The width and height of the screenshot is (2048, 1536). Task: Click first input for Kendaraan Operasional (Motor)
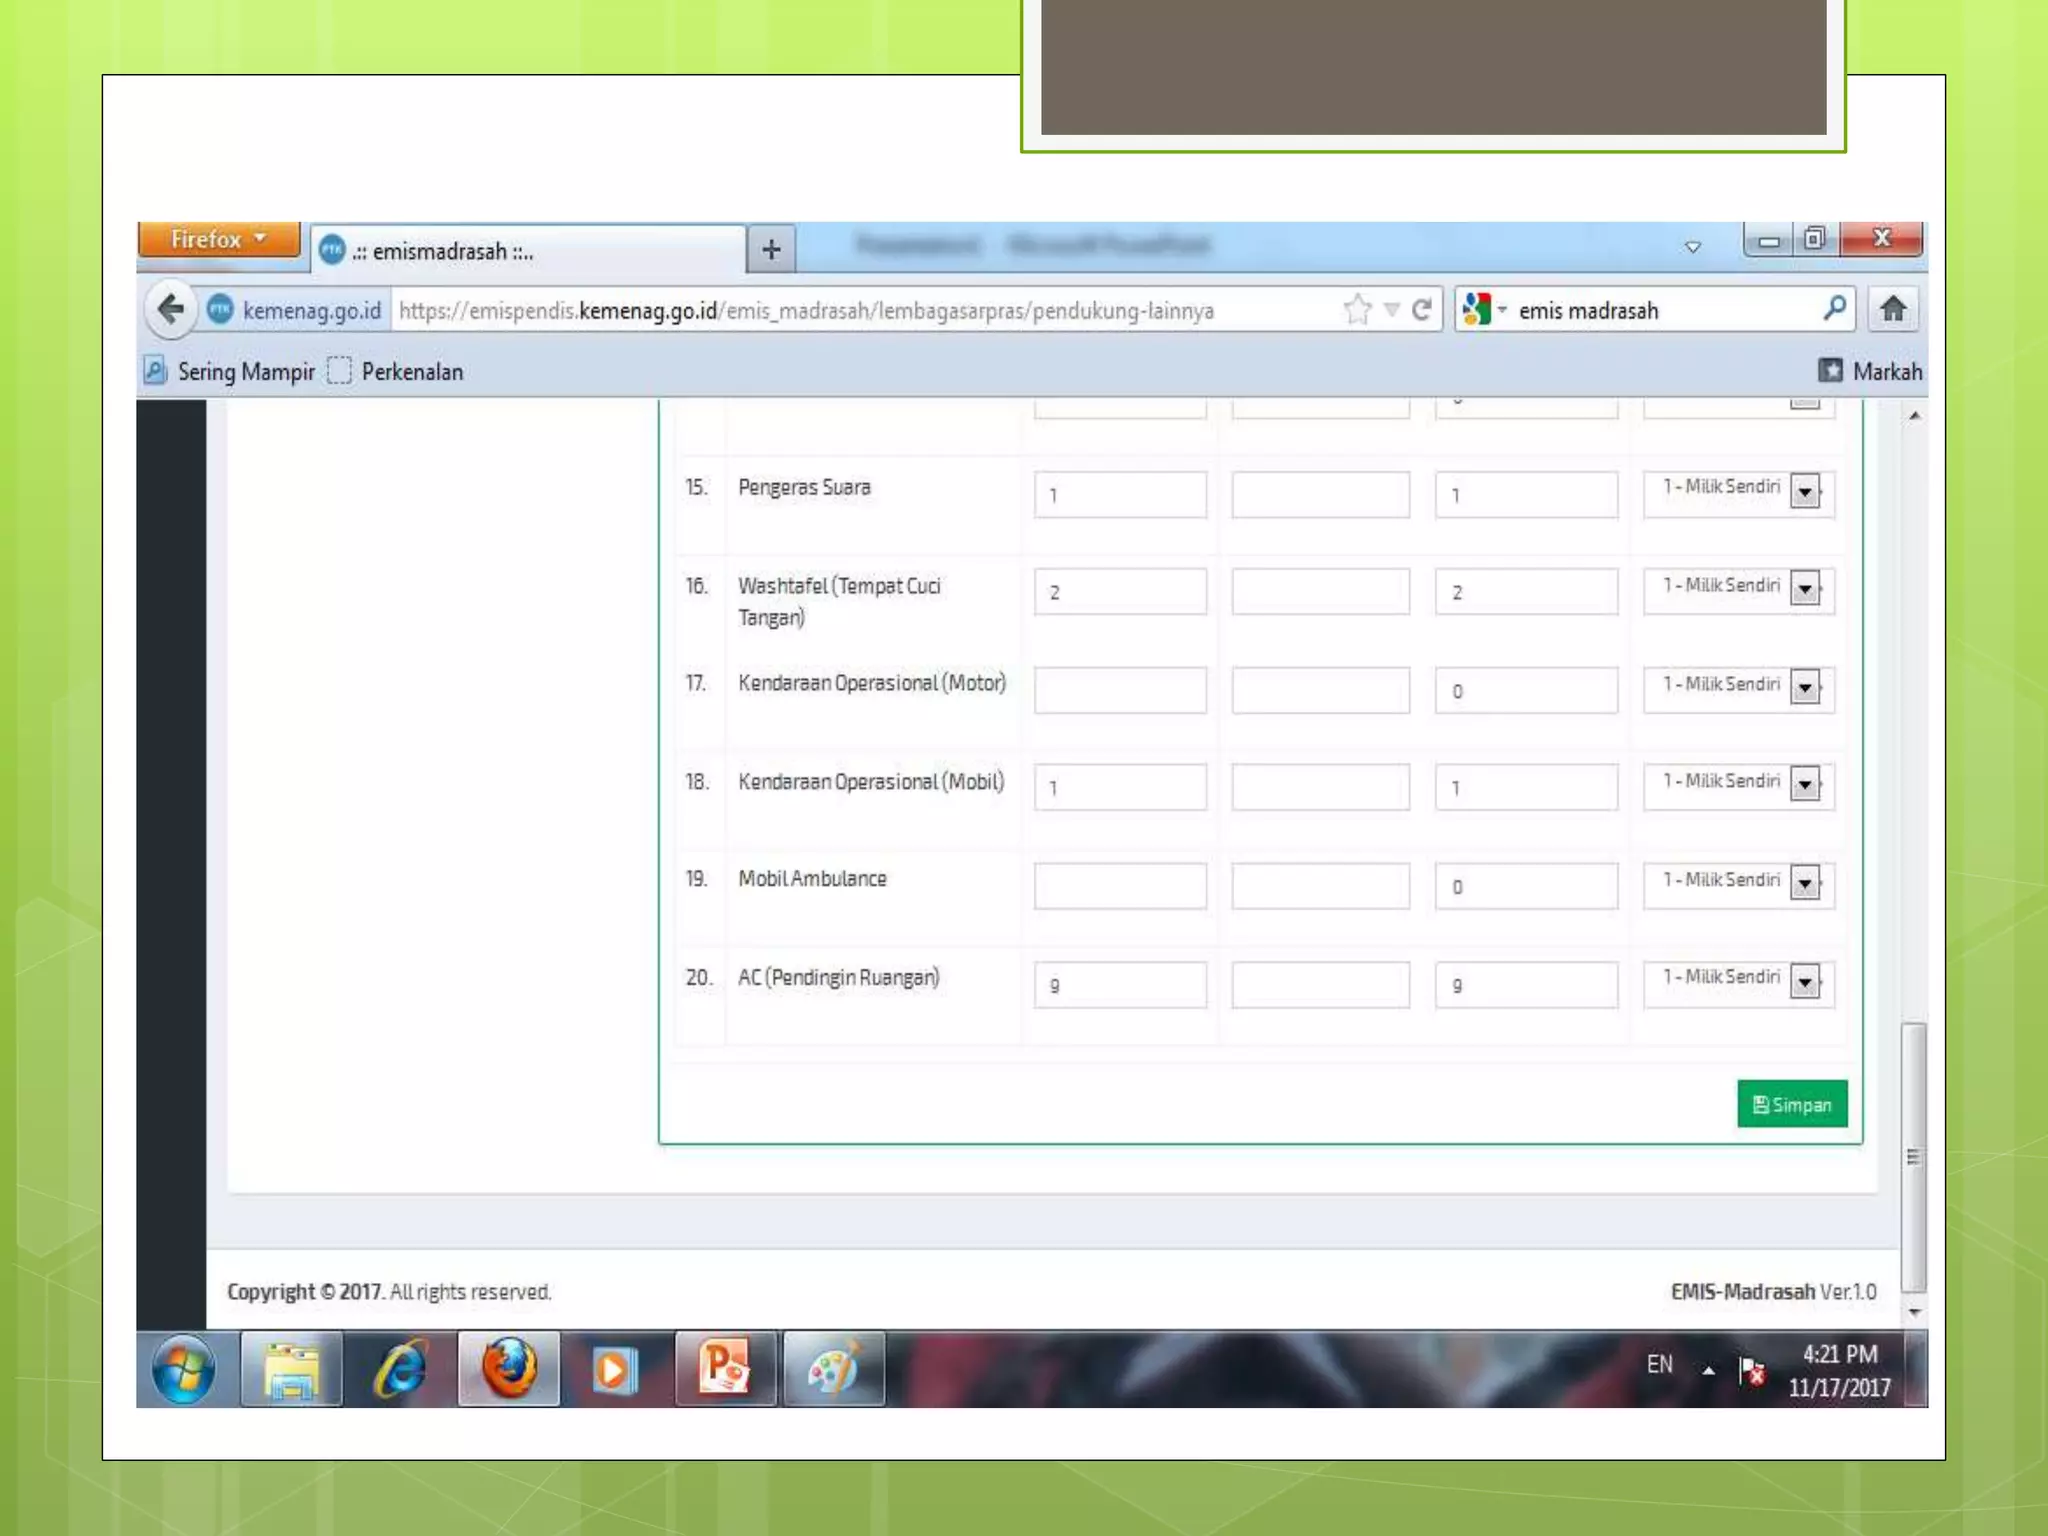pos(1120,690)
